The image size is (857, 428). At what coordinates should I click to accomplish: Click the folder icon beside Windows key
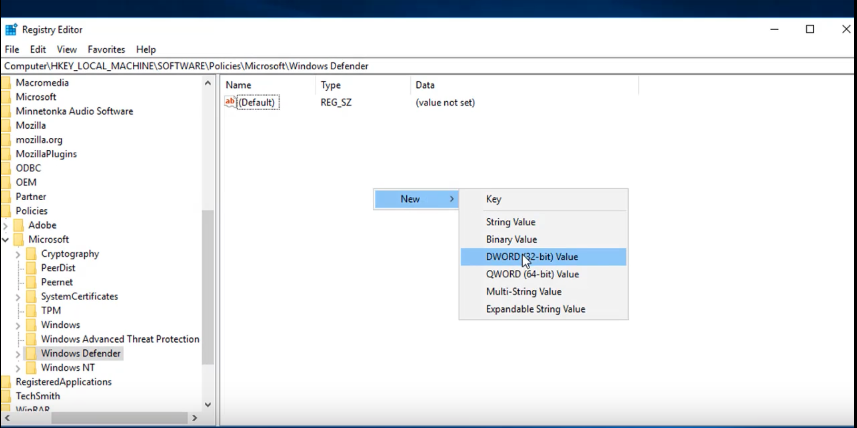pos(31,325)
